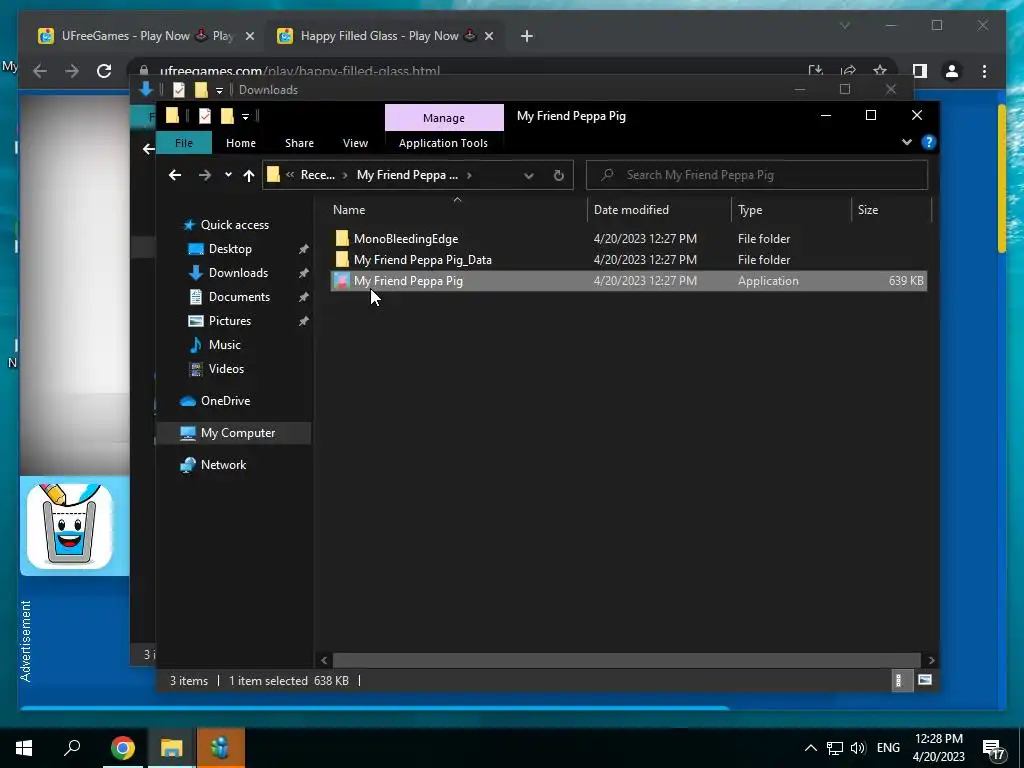Open Chrome three-dot menu
The height and width of the screenshot is (768, 1024).
click(x=984, y=71)
